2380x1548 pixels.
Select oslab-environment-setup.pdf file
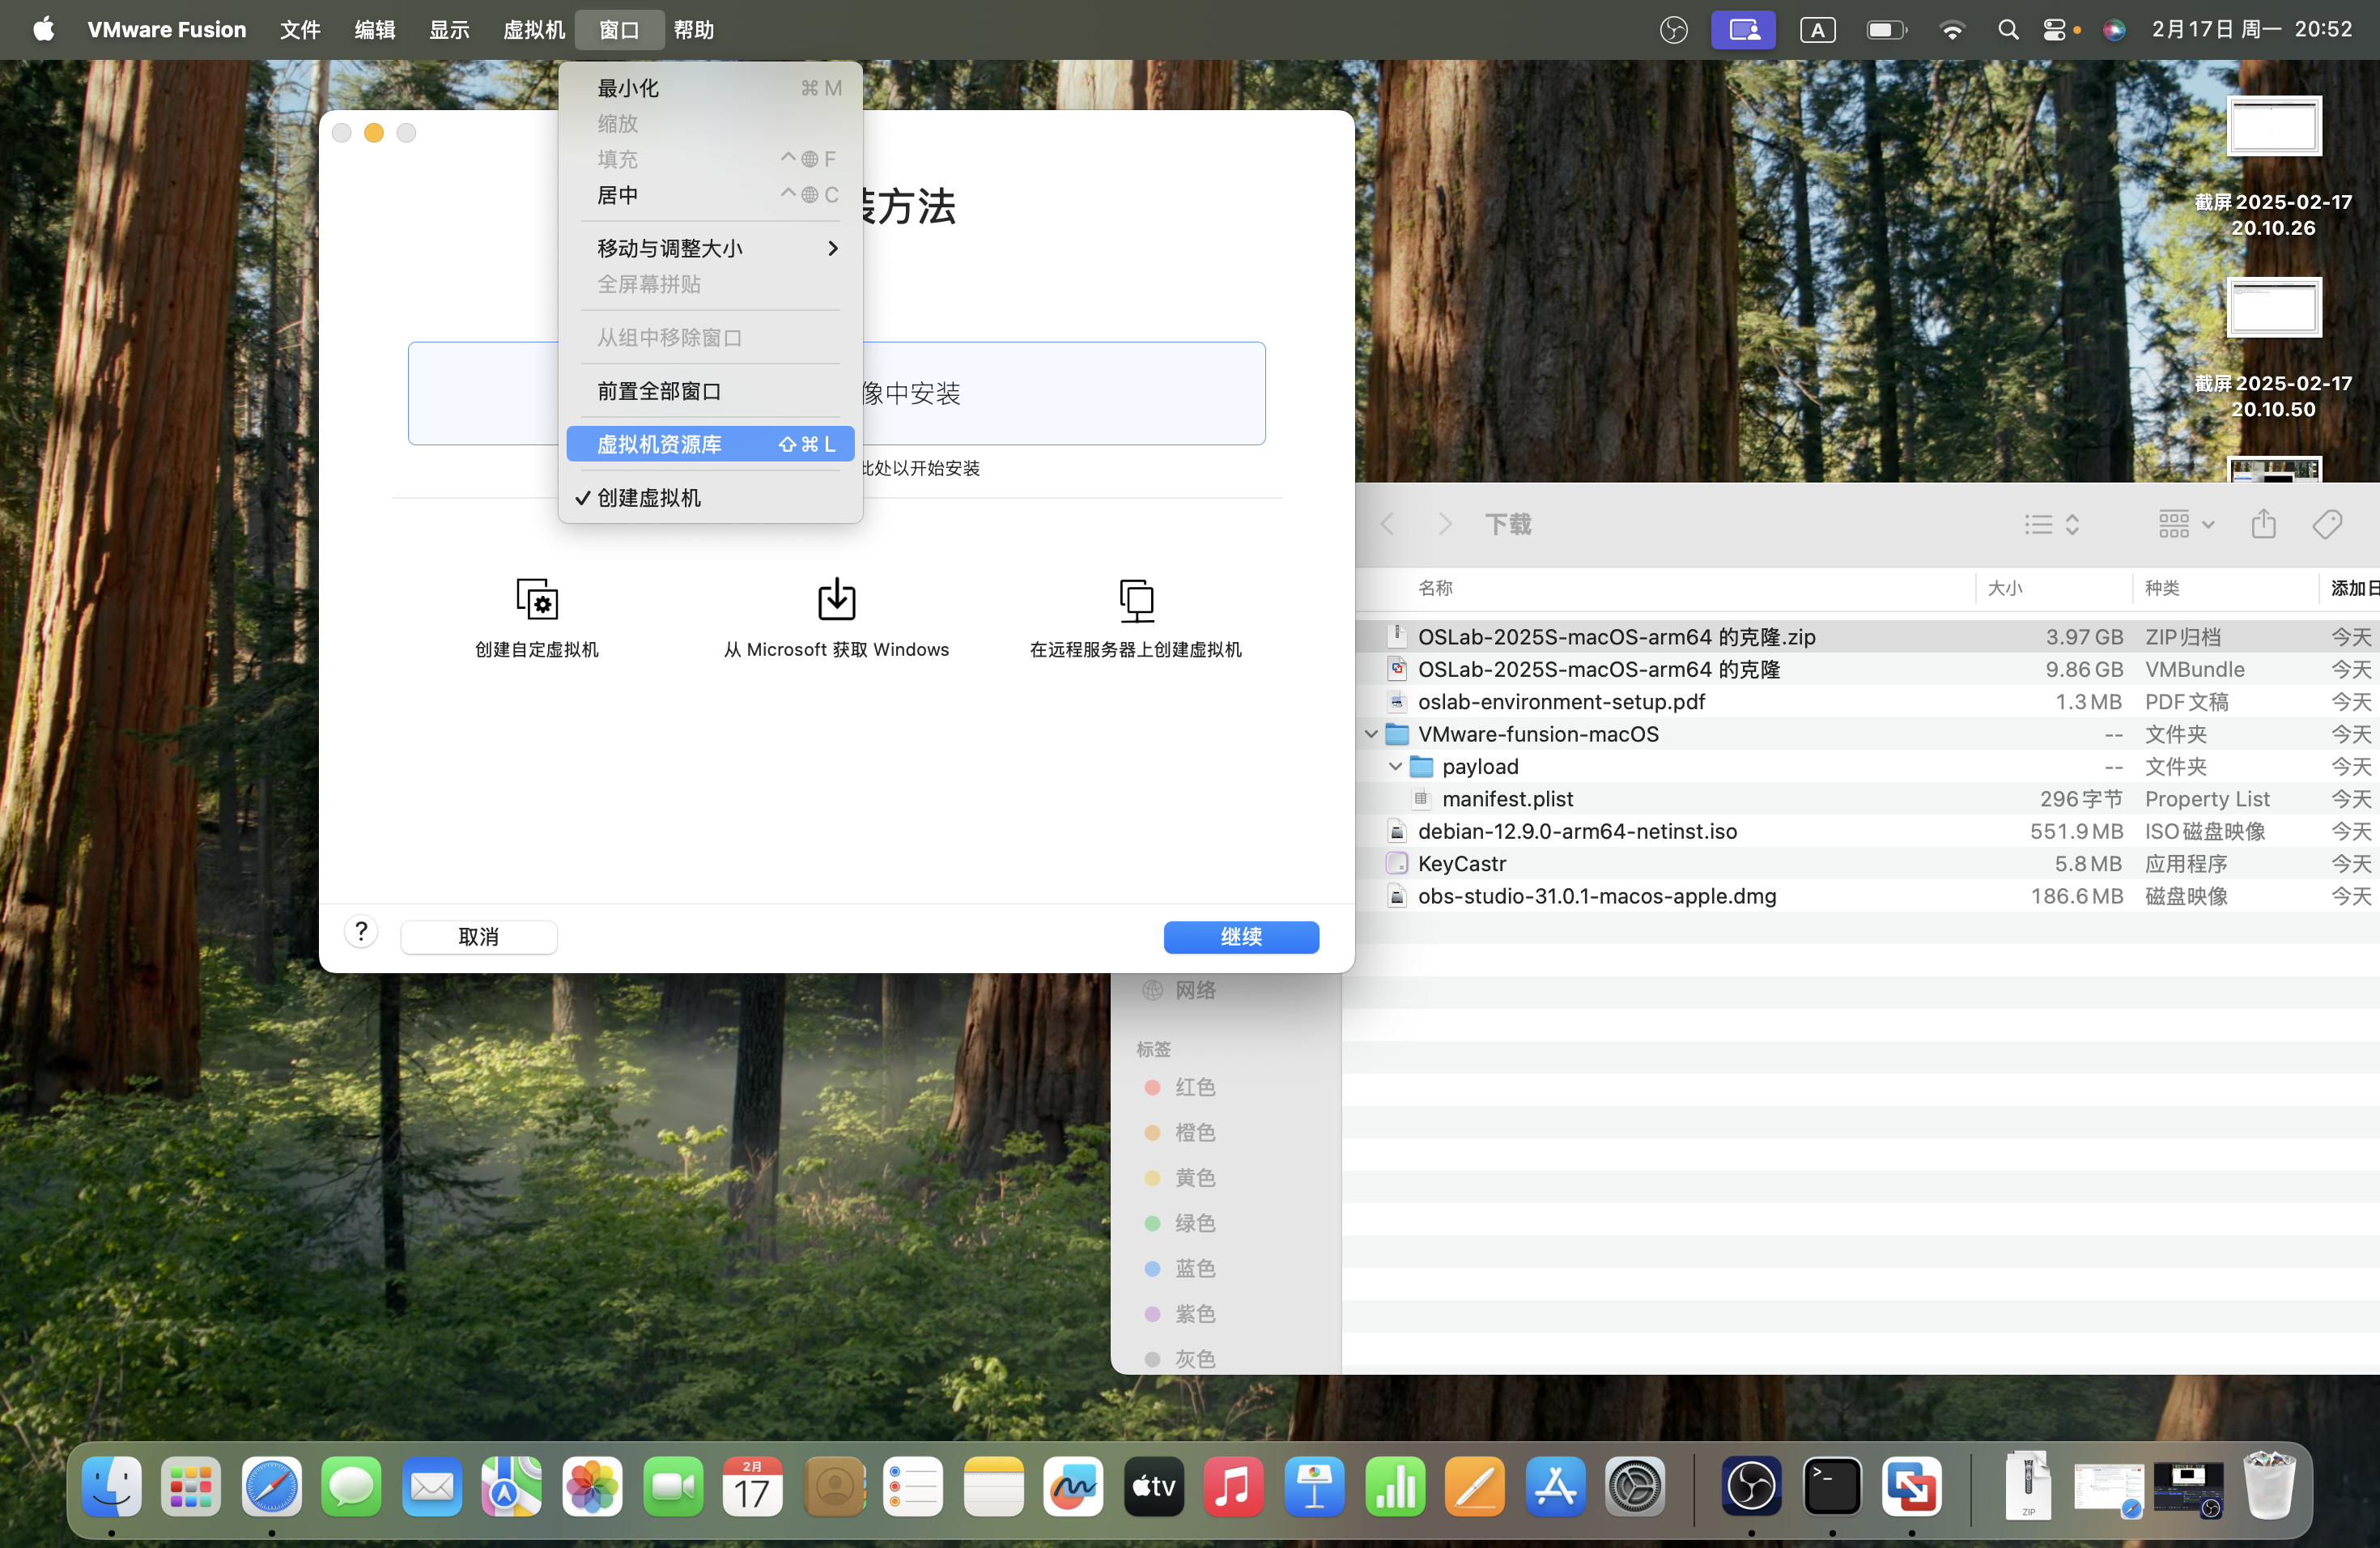(1870, 702)
